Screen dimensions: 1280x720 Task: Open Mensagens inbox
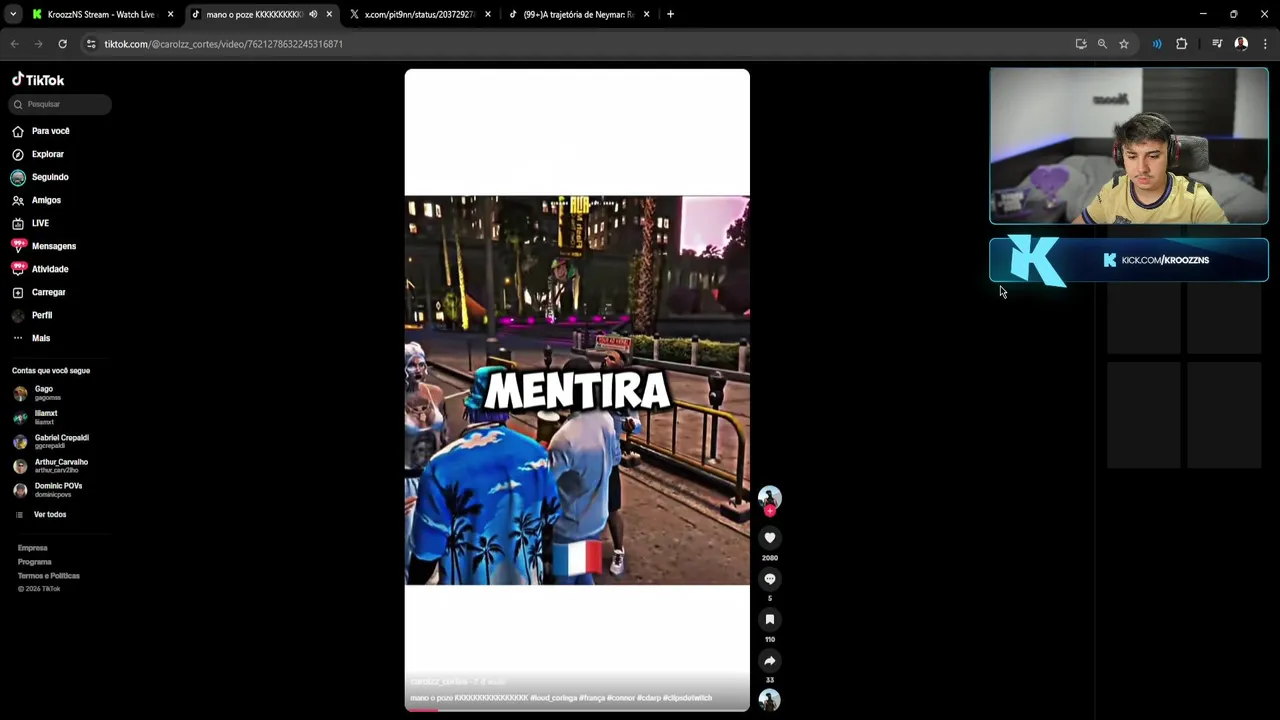[53, 246]
